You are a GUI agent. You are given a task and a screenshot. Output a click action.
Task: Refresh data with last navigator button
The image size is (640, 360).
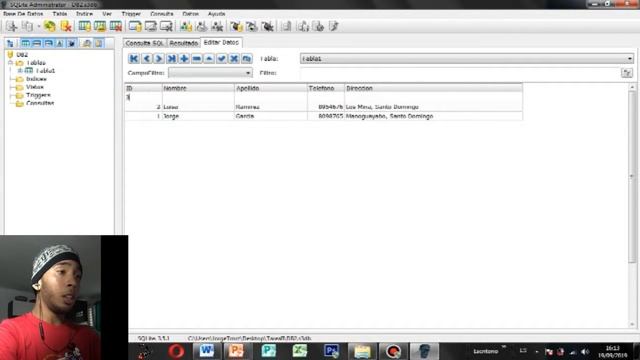(247, 59)
